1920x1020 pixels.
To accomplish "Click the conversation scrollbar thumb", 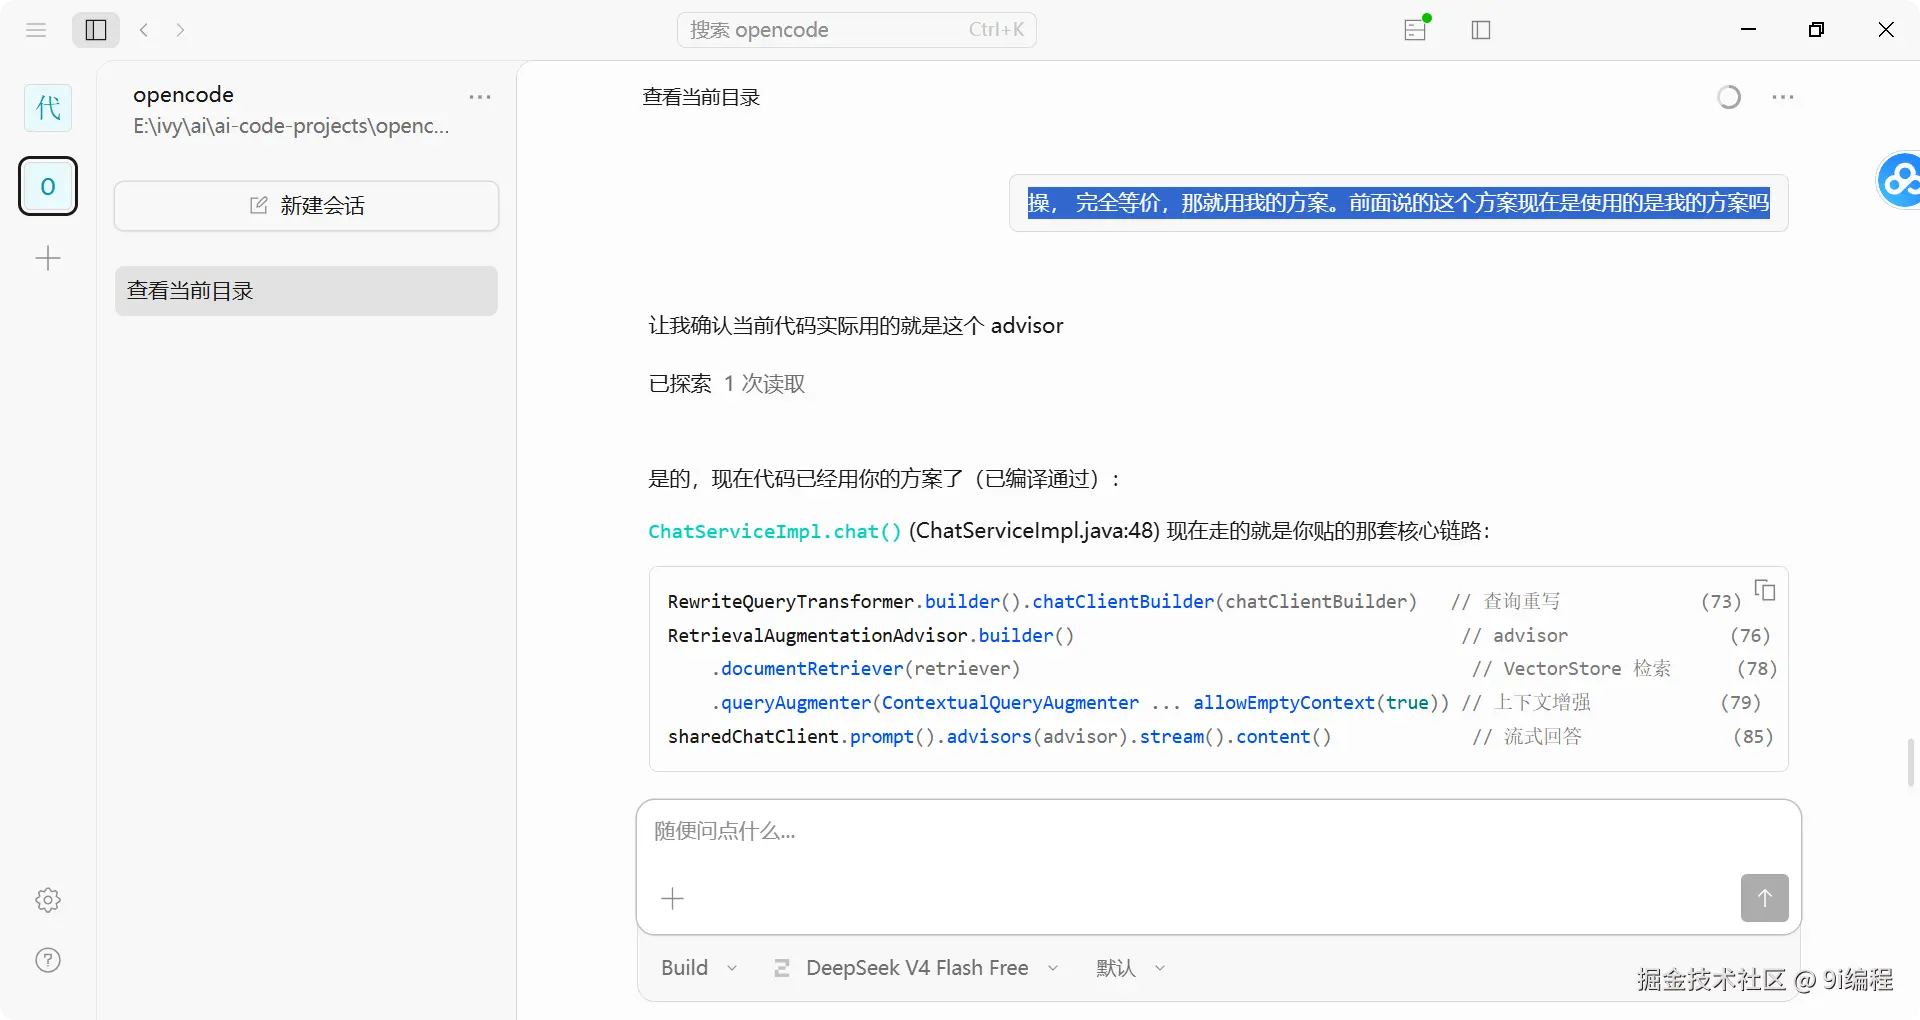I will 1911,762.
